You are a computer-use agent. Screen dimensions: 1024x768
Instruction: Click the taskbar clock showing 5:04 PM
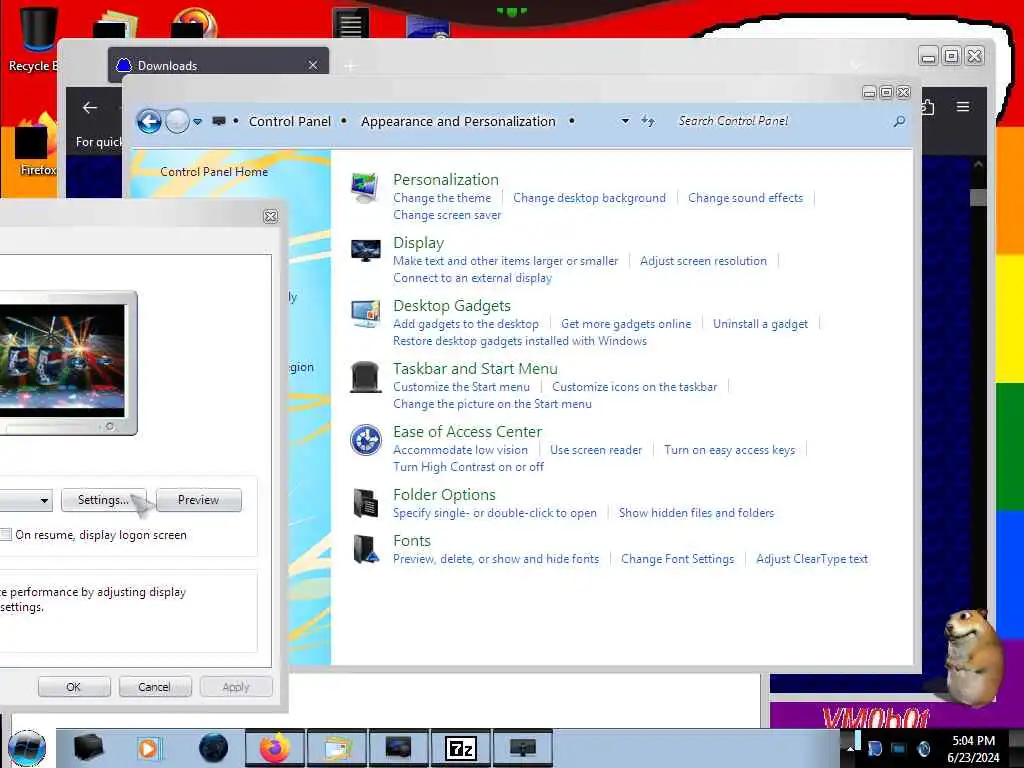973,748
